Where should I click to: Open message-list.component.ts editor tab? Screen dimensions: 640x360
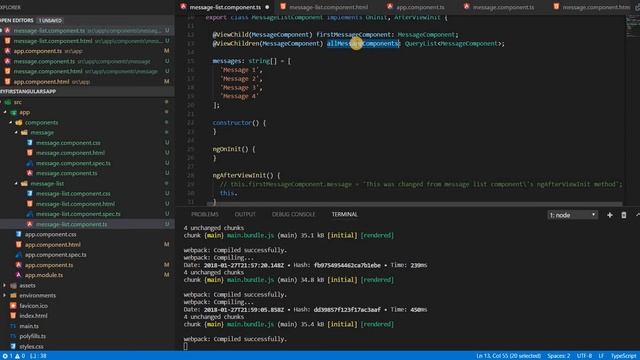pos(225,7)
